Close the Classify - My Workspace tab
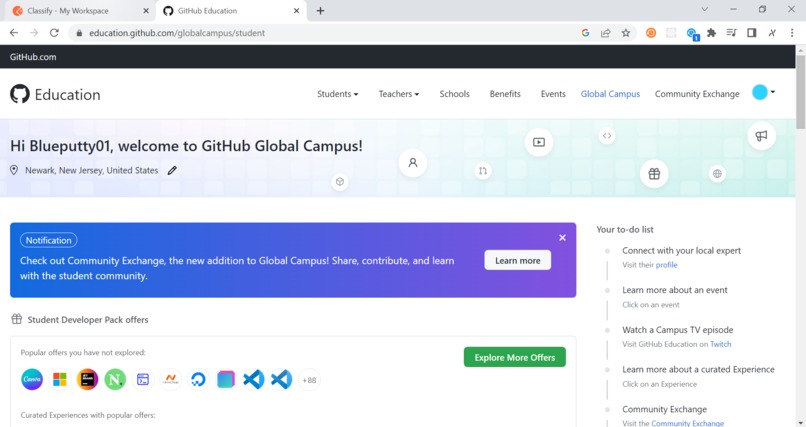This screenshot has height=427, width=806. (x=146, y=11)
